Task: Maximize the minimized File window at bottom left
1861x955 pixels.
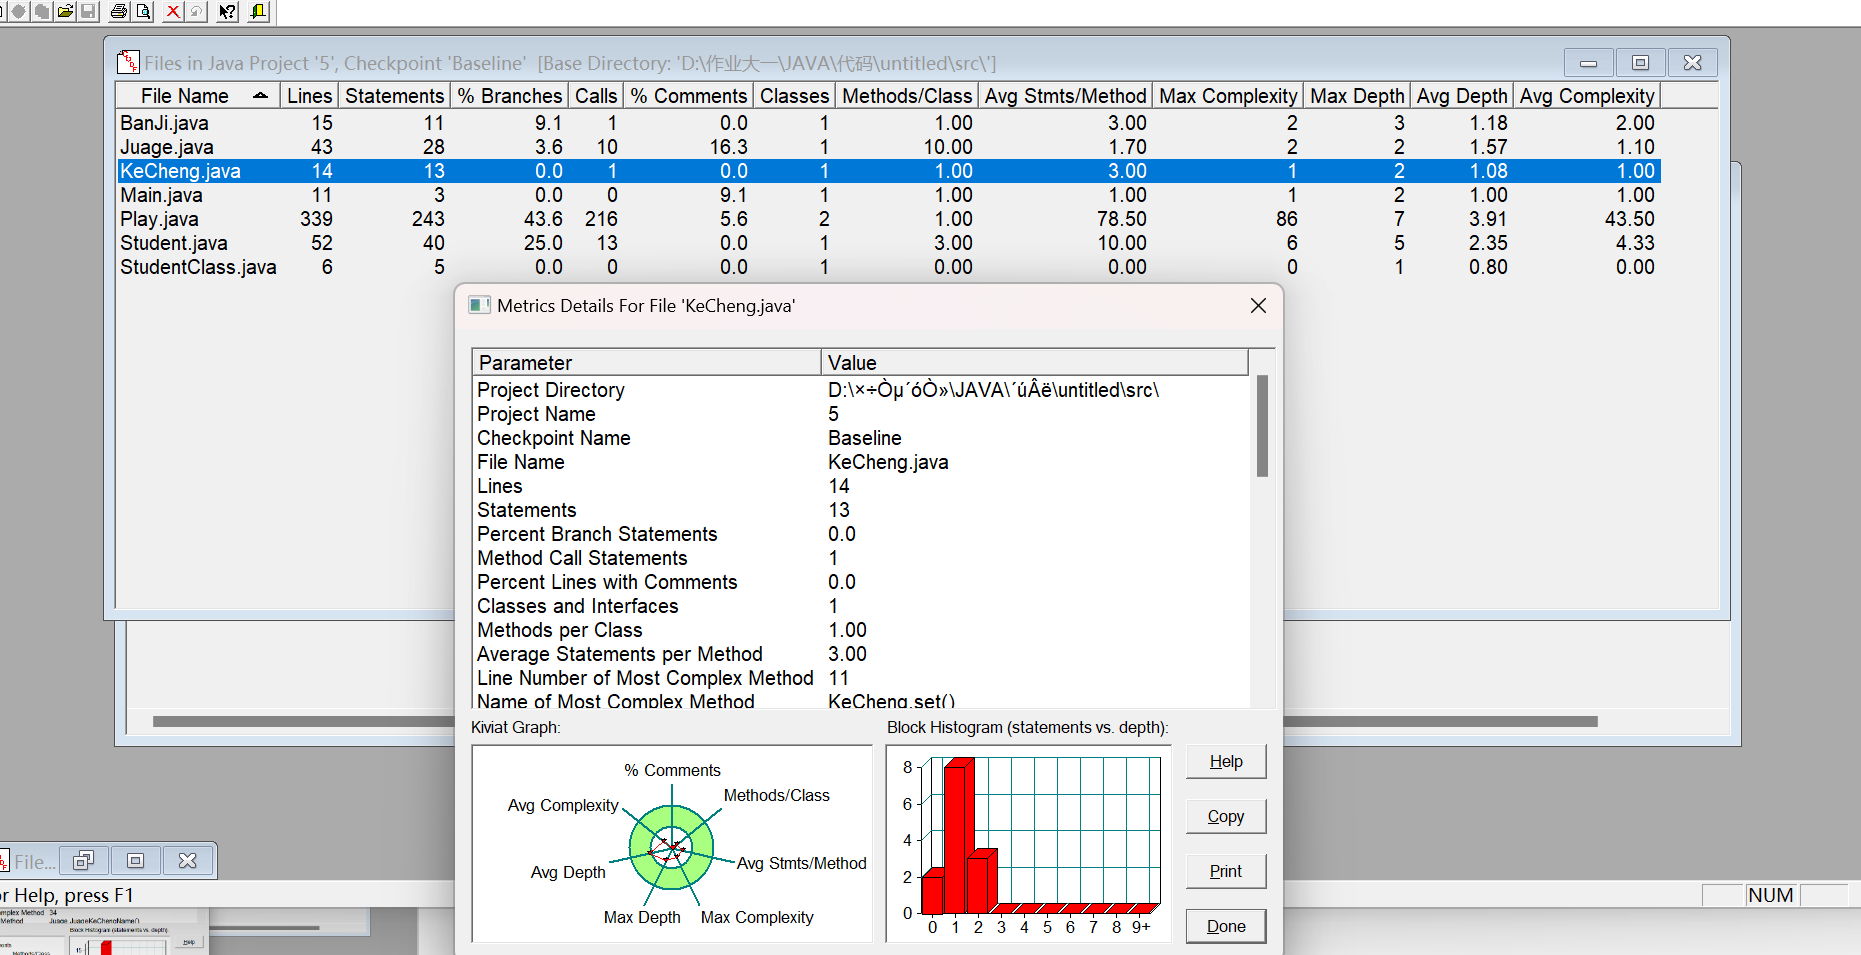Action: coord(136,860)
